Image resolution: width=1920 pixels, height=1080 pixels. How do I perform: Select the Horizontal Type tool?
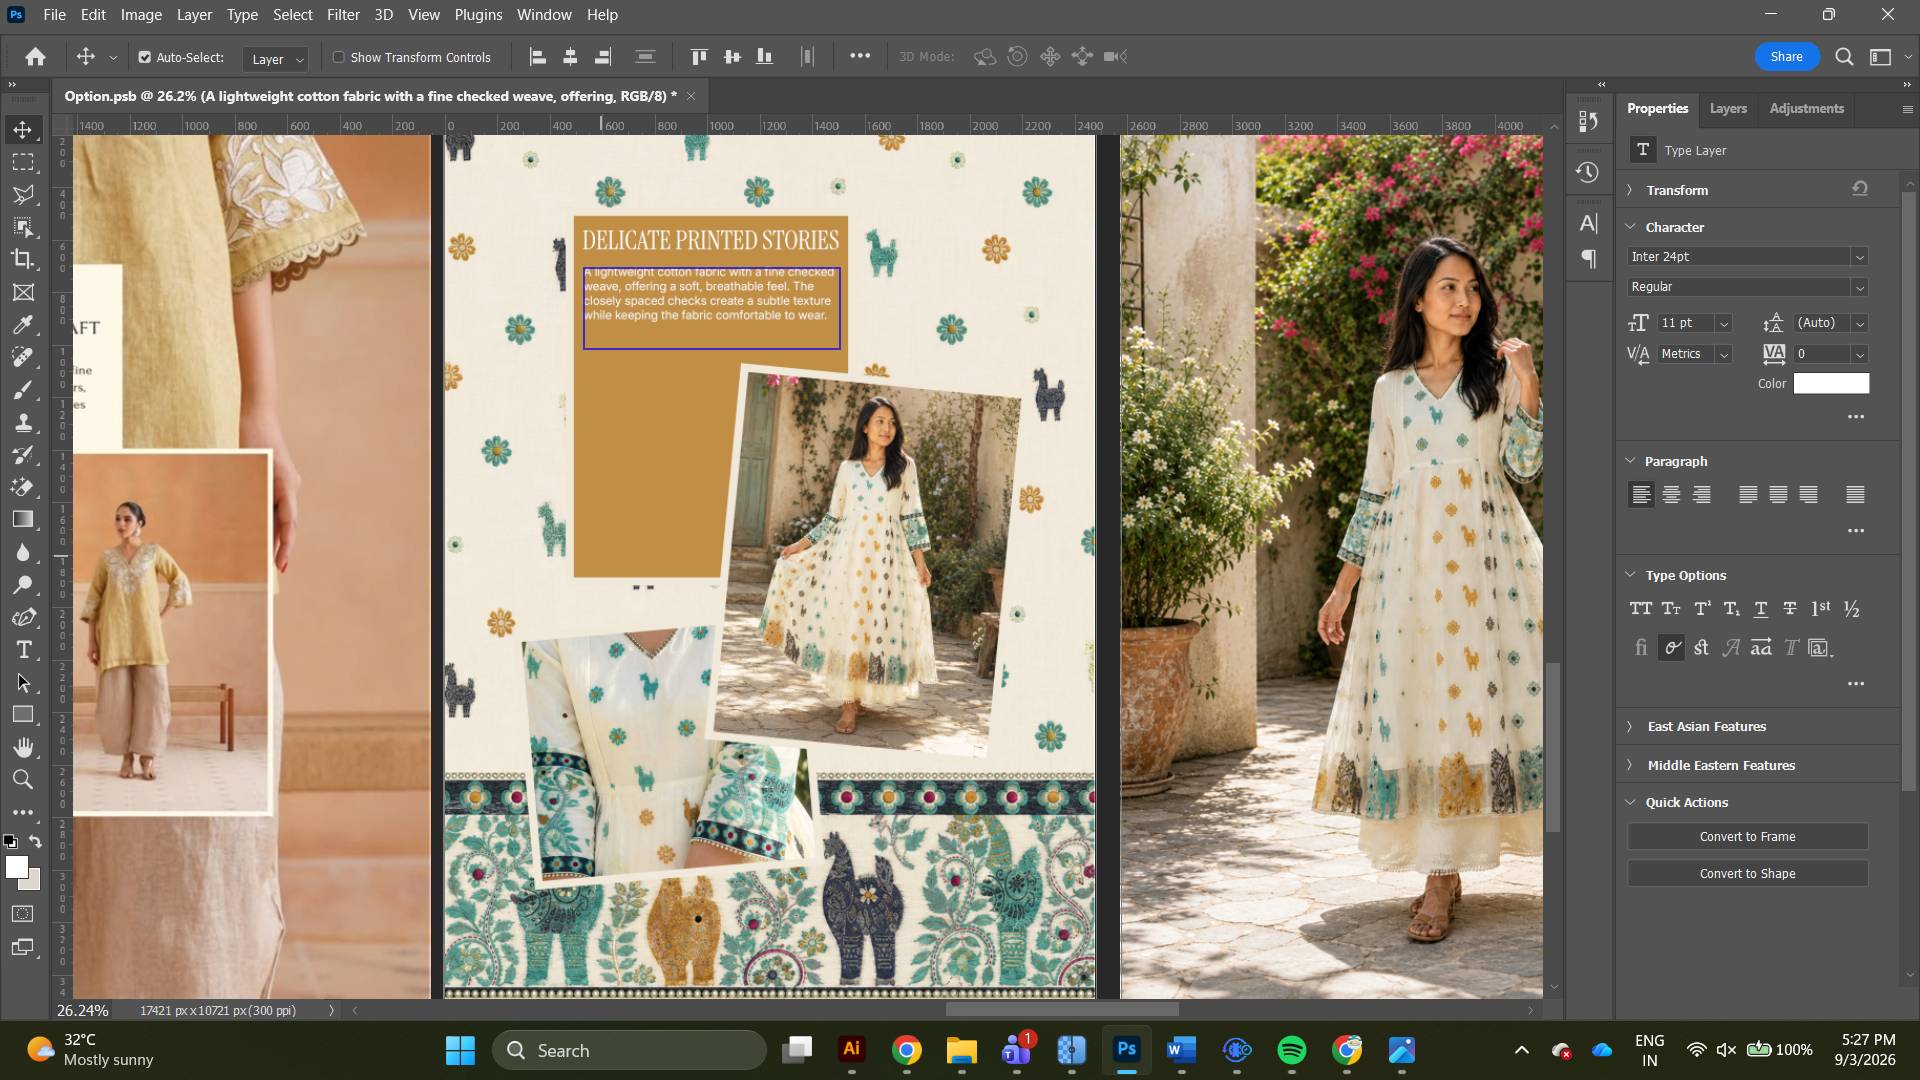click(24, 650)
